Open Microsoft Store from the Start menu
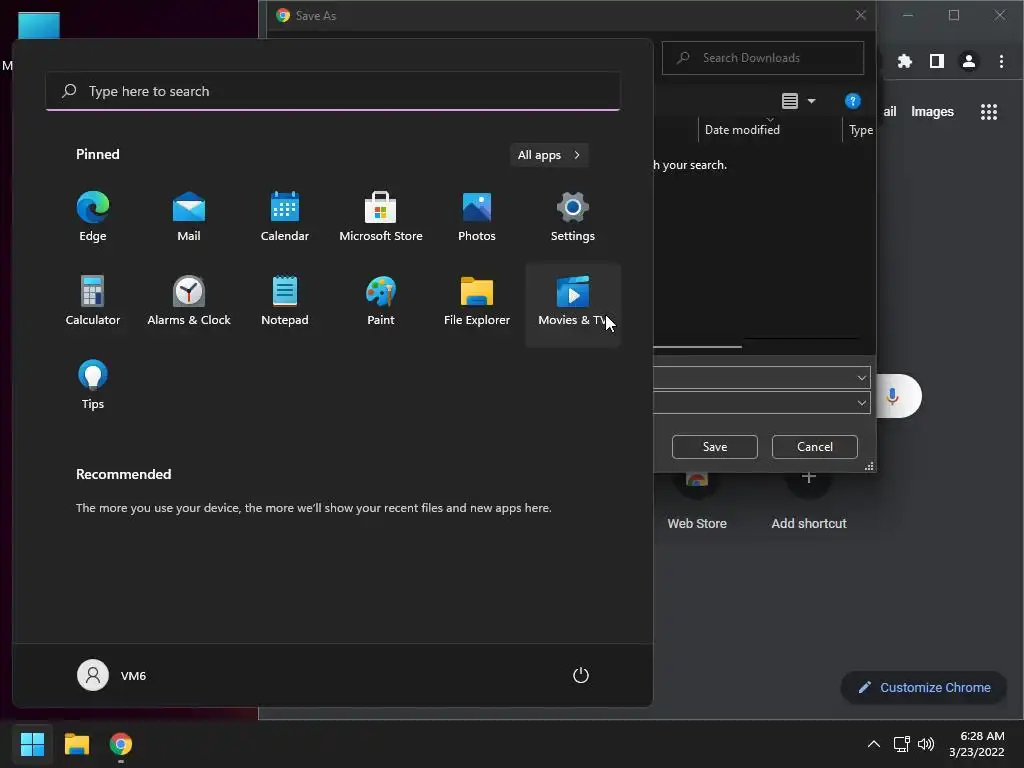1024x768 pixels. 381,217
